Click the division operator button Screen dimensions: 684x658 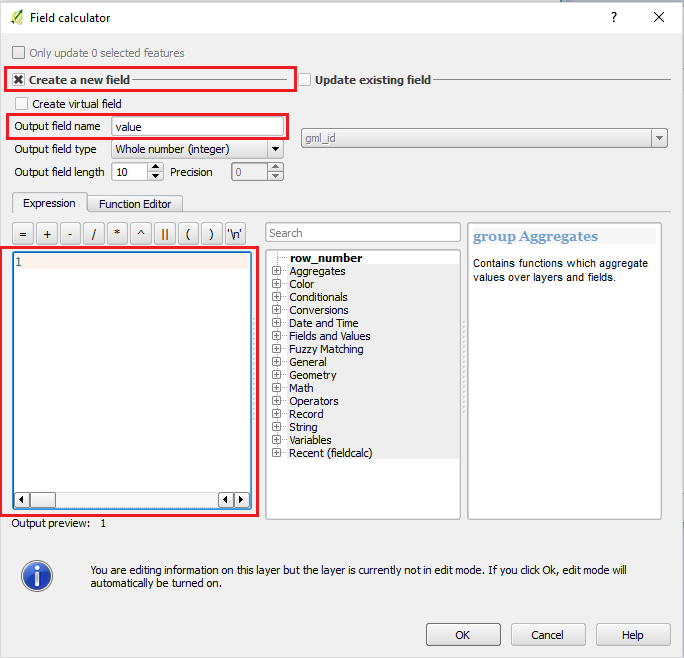tap(94, 234)
